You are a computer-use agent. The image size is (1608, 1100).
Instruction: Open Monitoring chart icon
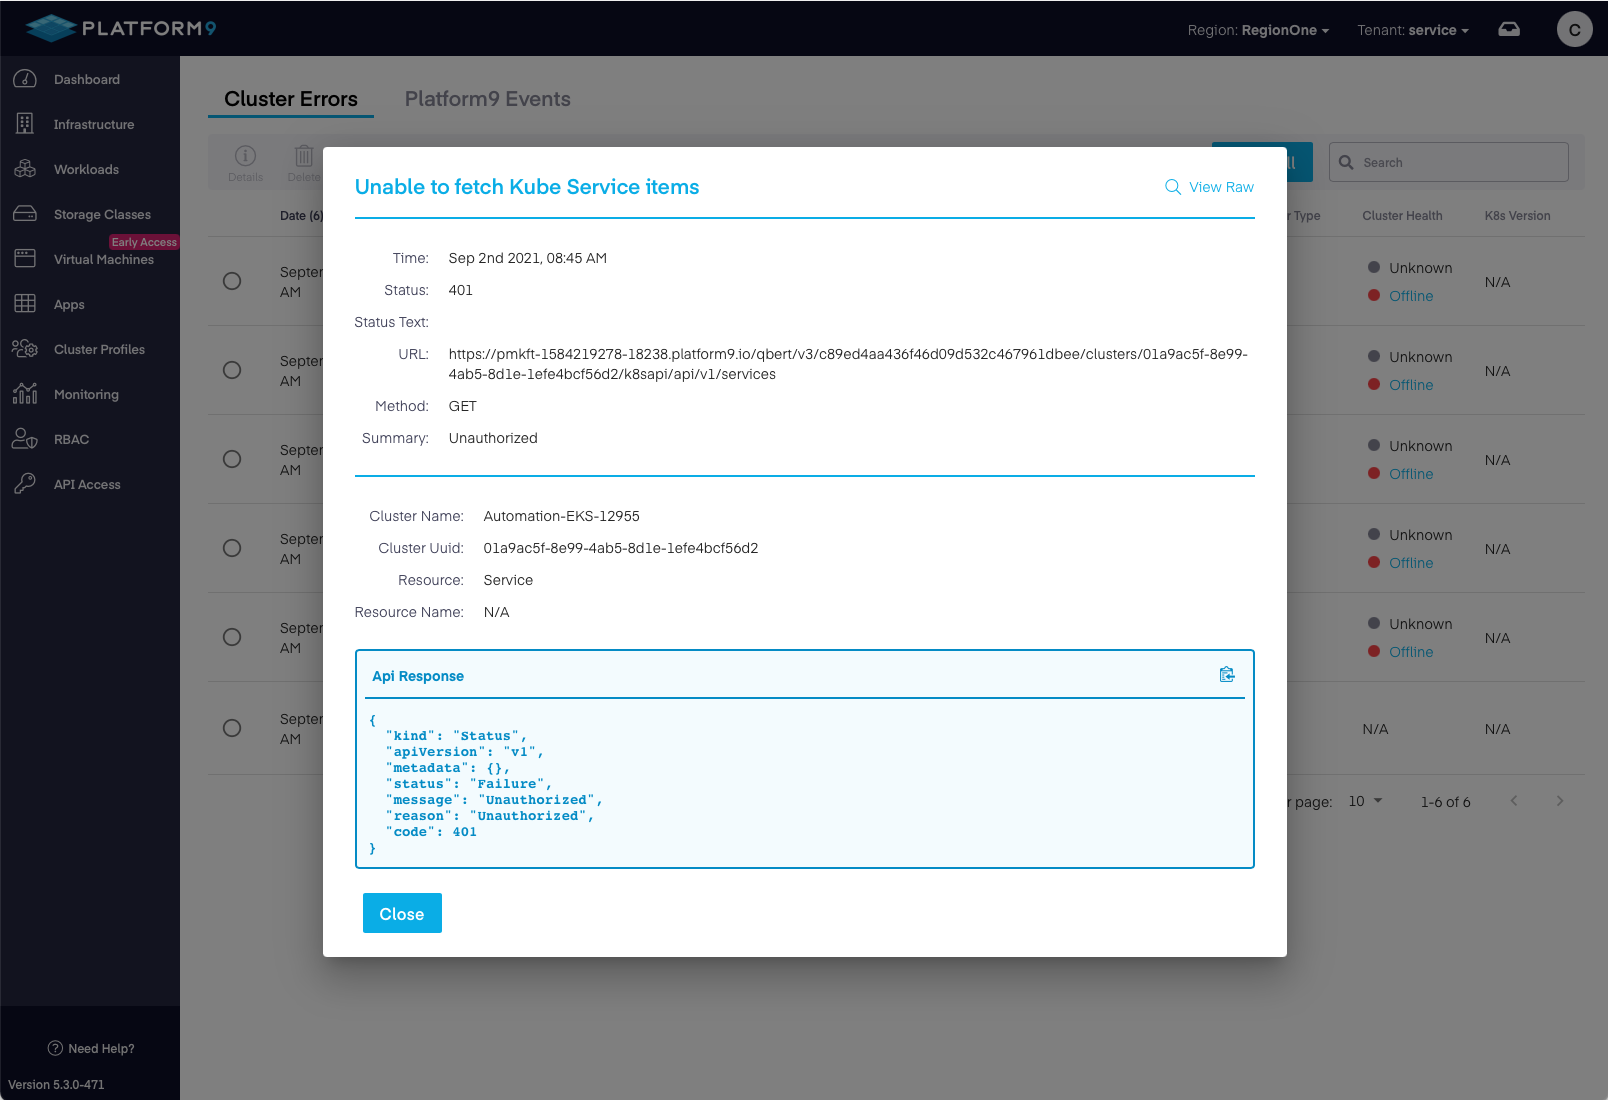[x=25, y=394]
